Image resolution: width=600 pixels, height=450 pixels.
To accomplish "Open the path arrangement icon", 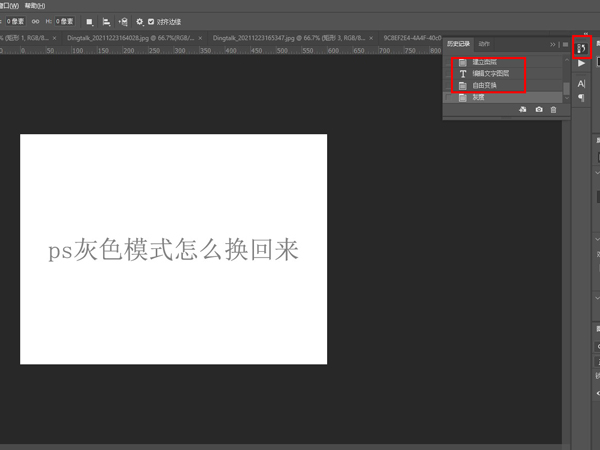I will 123,22.
